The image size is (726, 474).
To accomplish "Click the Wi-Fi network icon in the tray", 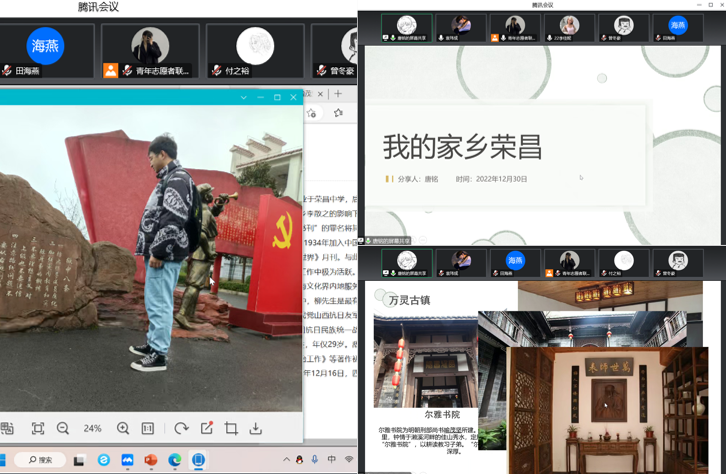I will click(349, 460).
